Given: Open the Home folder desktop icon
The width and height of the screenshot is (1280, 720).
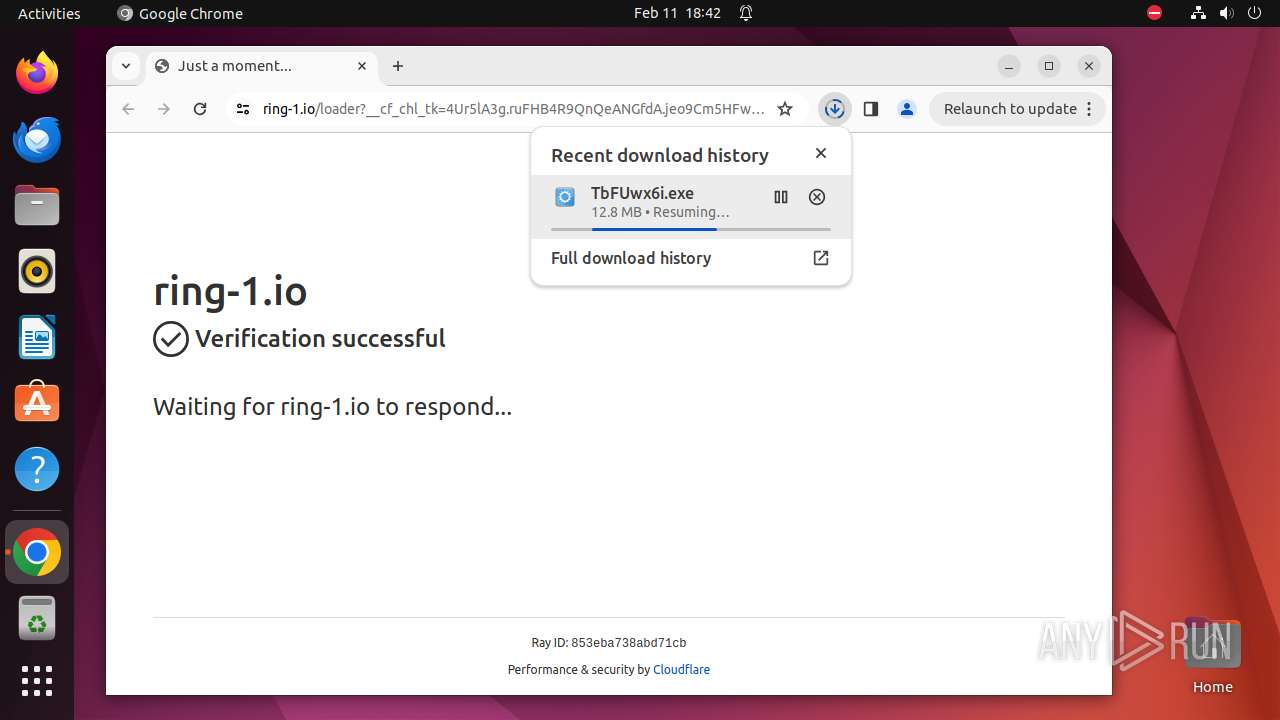Looking at the screenshot, I should point(1212,656).
